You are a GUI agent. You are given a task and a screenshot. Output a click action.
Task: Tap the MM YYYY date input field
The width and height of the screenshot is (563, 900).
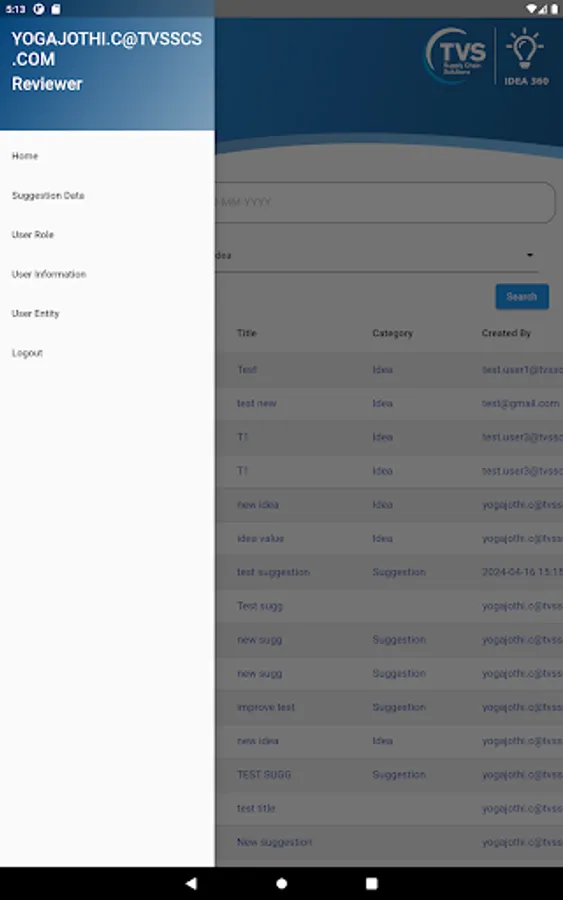385,203
